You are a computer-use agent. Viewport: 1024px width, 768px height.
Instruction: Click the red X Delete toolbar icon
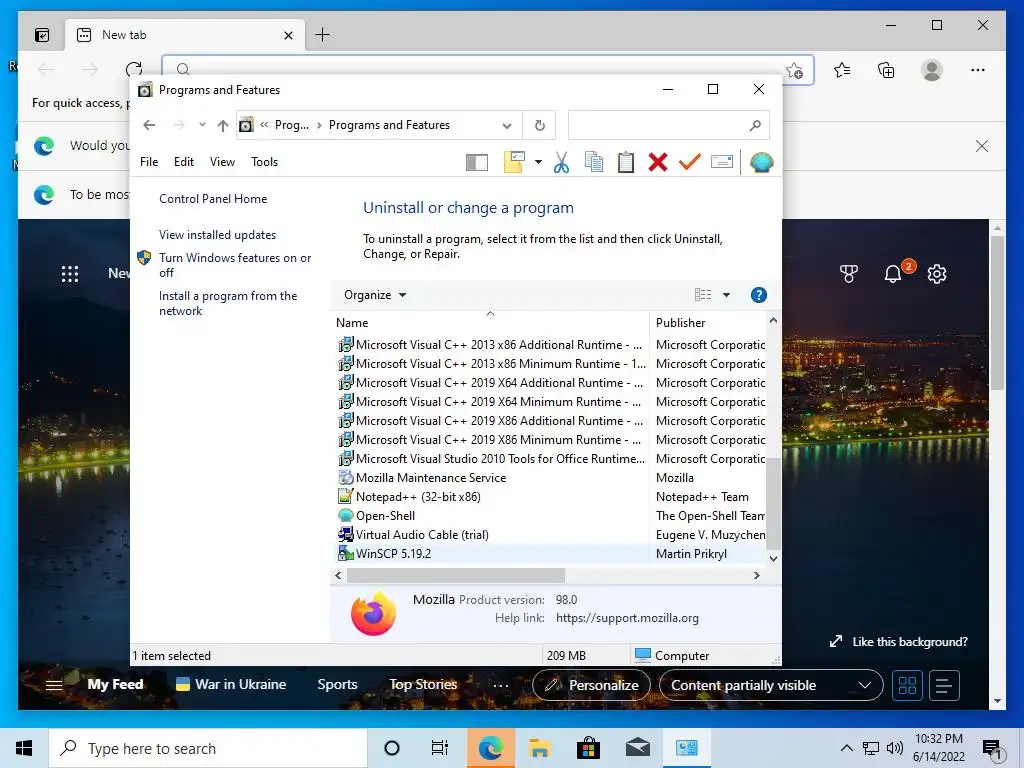pos(658,162)
